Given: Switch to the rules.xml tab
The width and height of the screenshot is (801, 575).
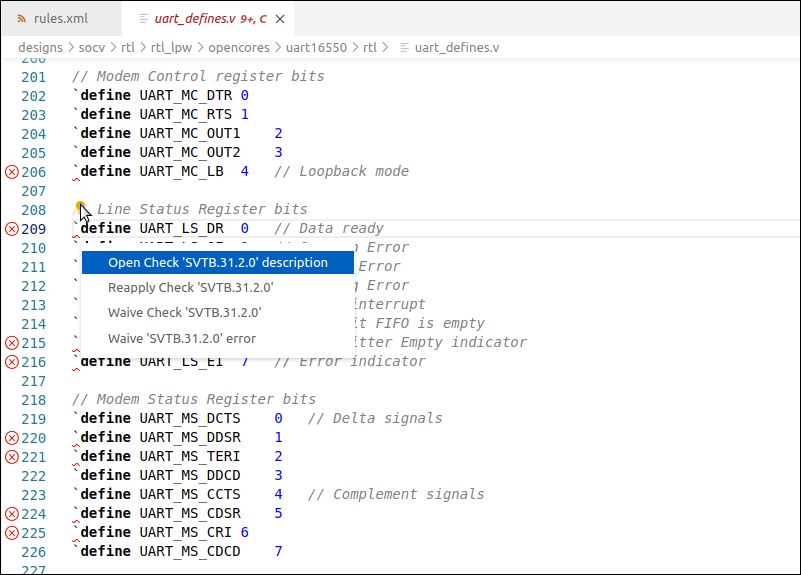Looking at the screenshot, I should [x=61, y=19].
